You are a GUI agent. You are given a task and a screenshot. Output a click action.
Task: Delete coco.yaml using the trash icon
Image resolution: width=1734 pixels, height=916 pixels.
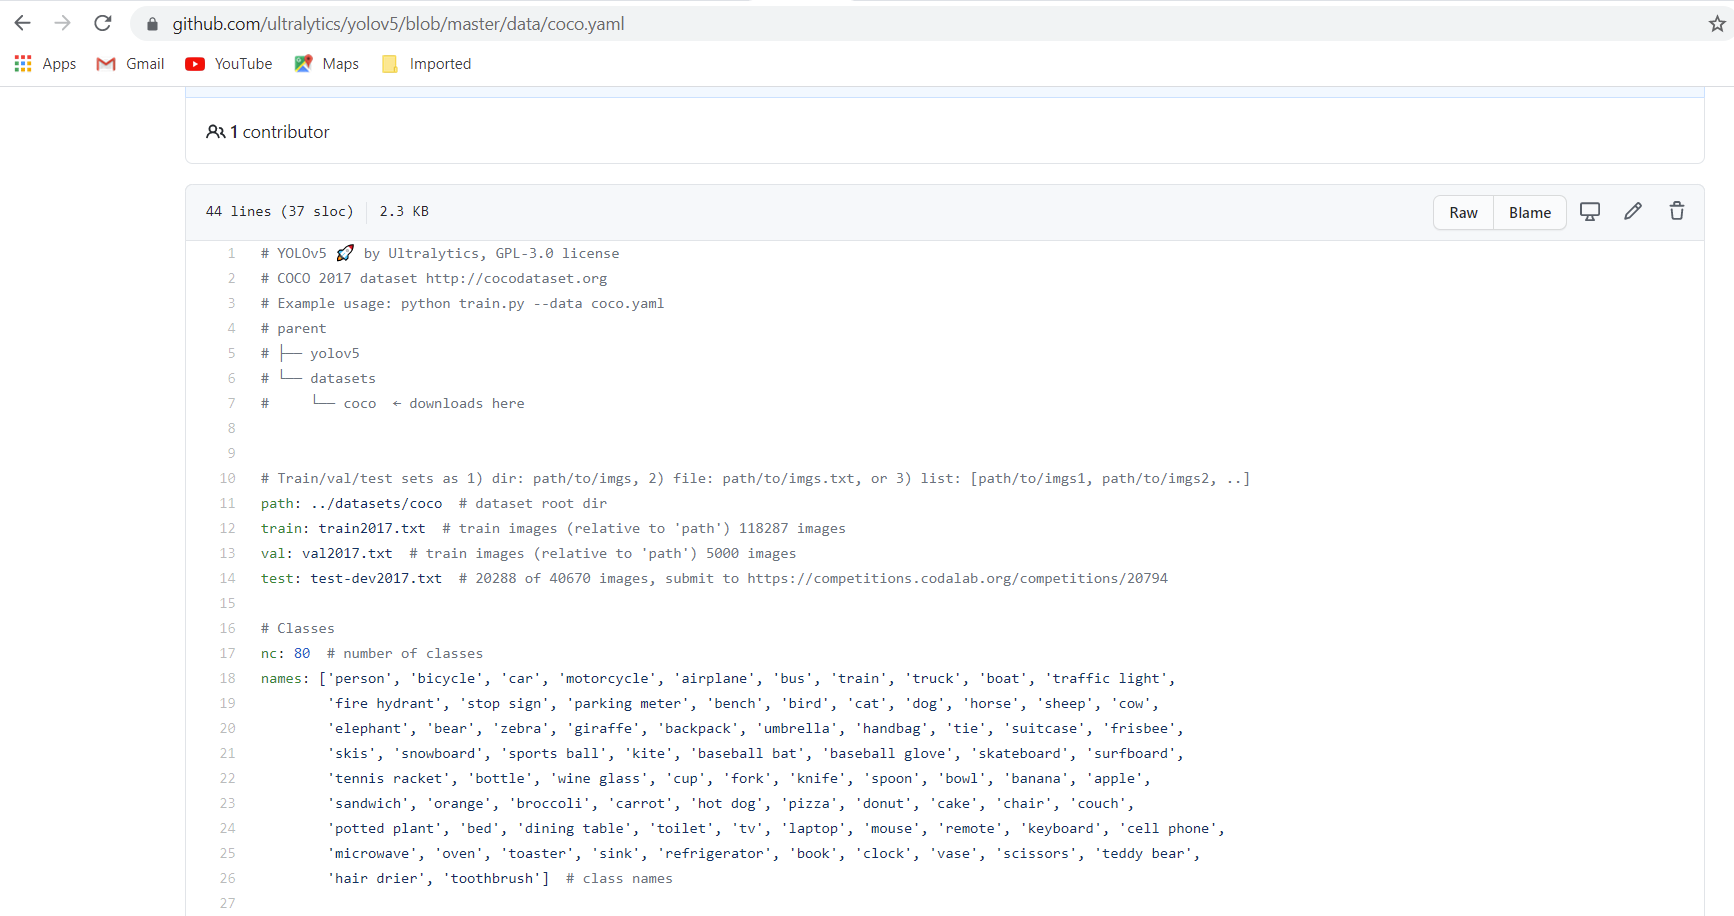1677,211
